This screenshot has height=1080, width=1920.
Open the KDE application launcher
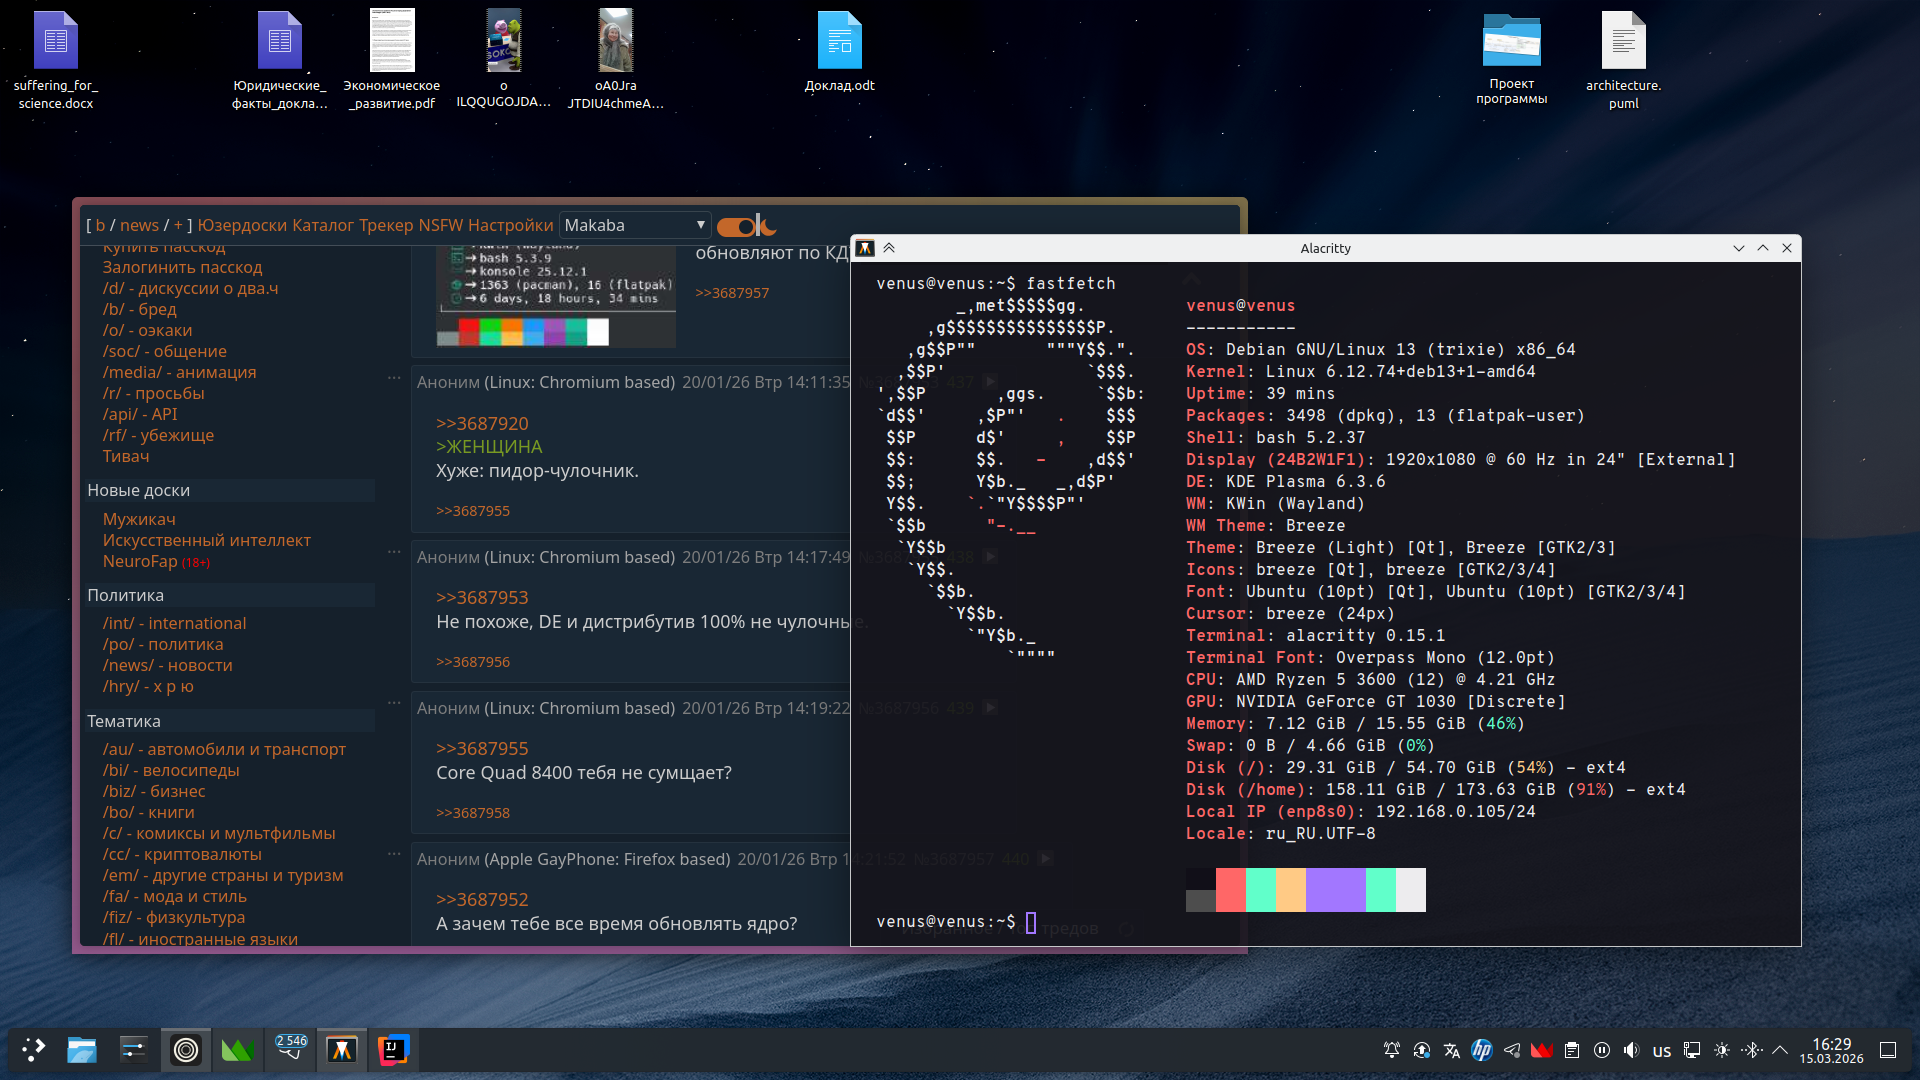pos(33,1049)
